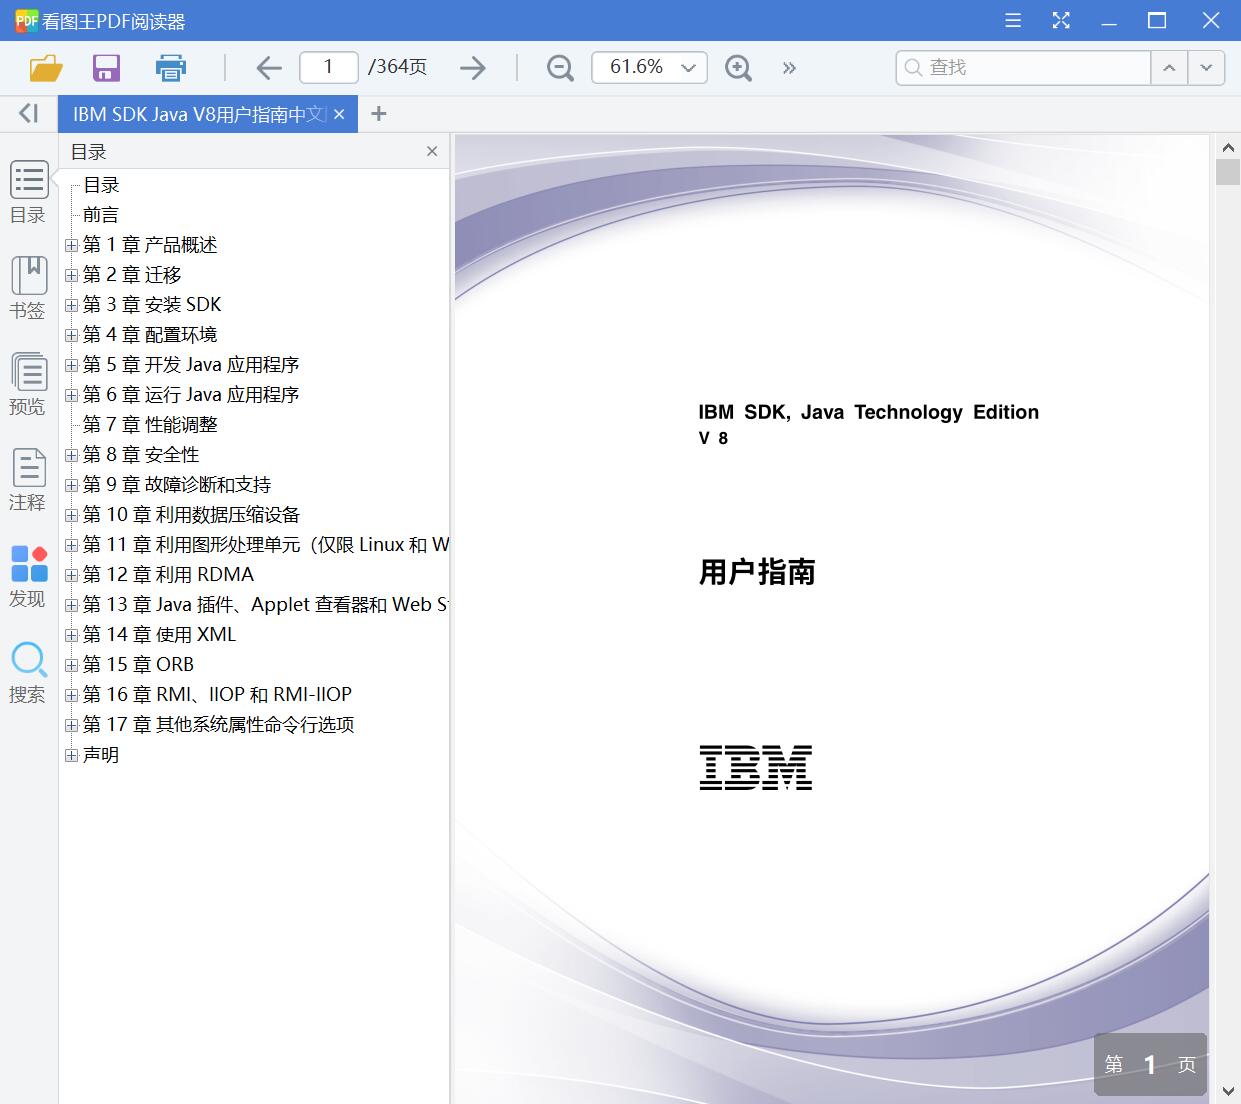Screen dimensions: 1241x1104
Task: Go to previous page arrow
Action: pyautogui.click(x=269, y=68)
